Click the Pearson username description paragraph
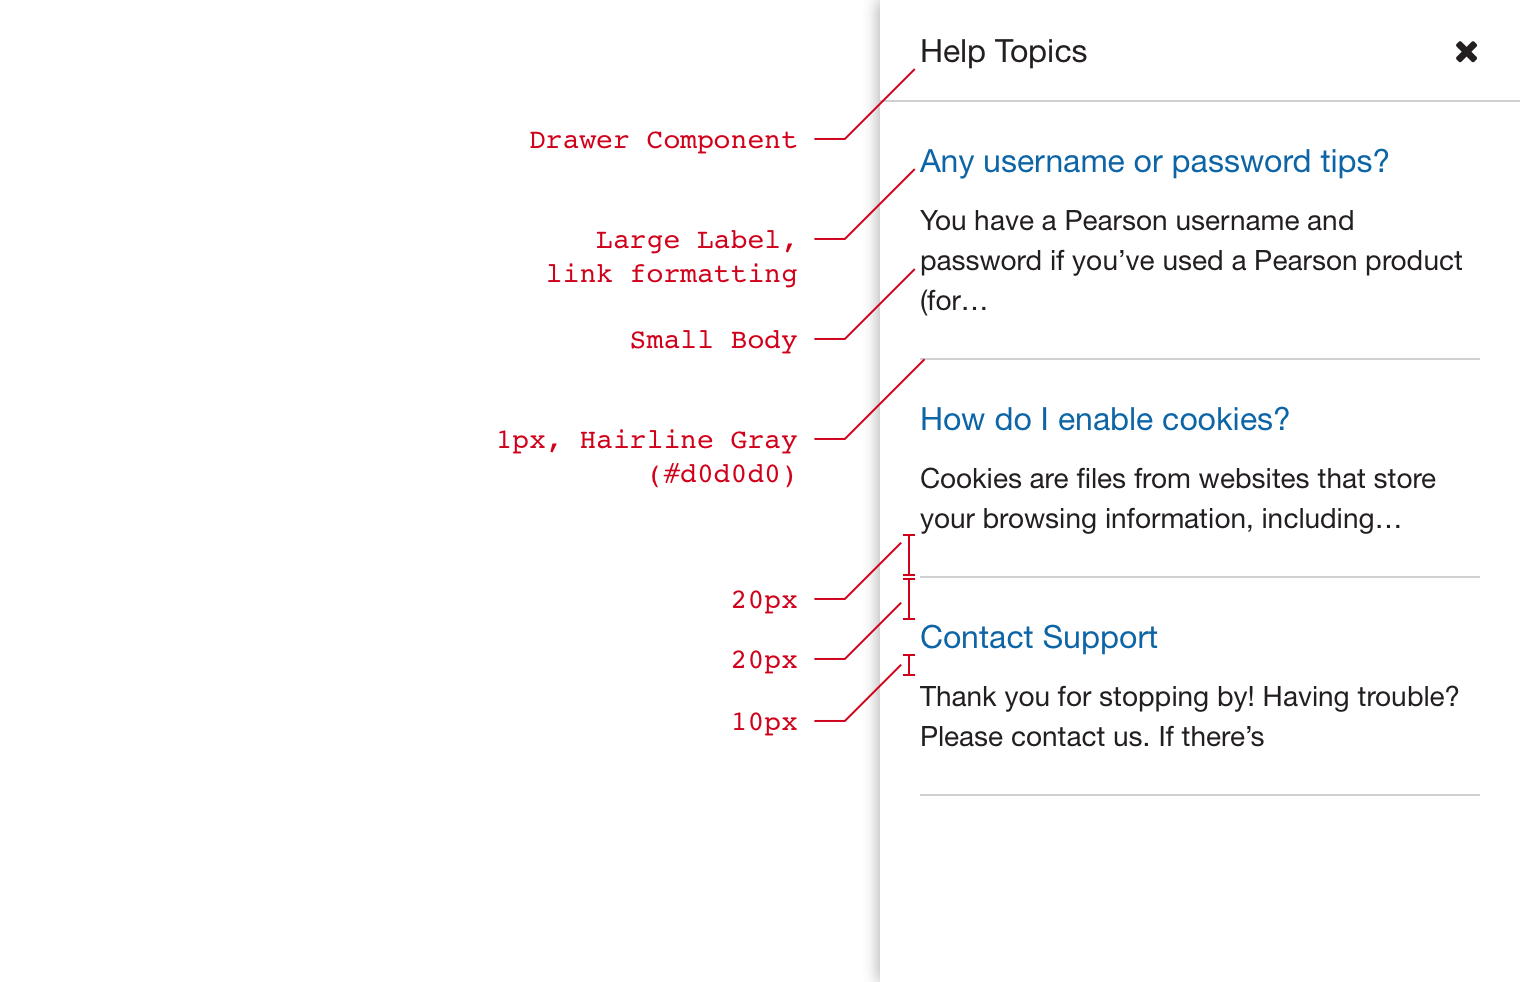The height and width of the screenshot is (982, 1520). pos(1190,260)
